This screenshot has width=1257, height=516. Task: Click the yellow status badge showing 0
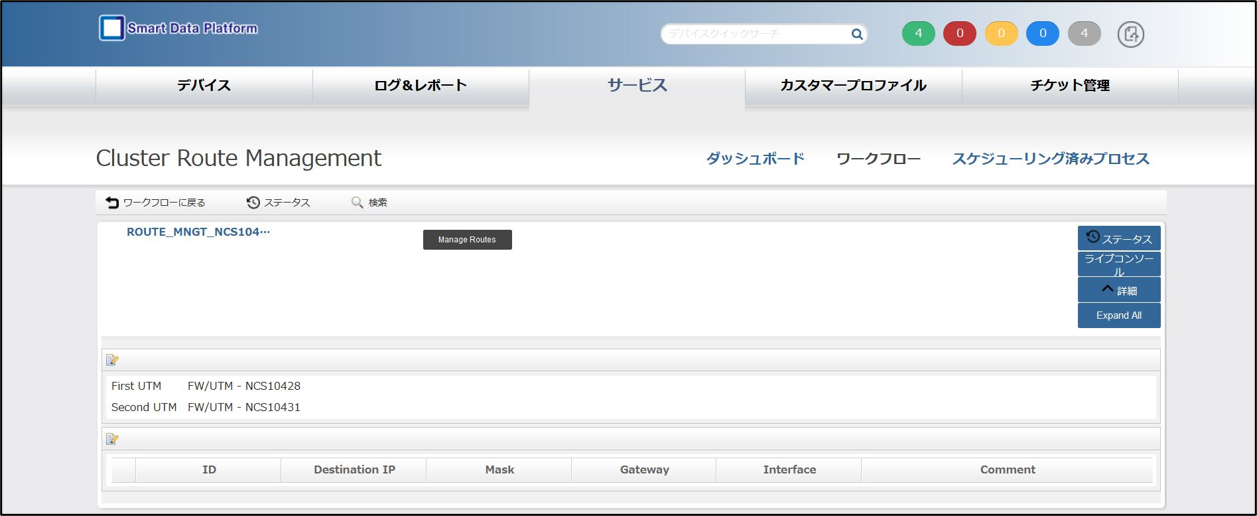[1001, 34]
